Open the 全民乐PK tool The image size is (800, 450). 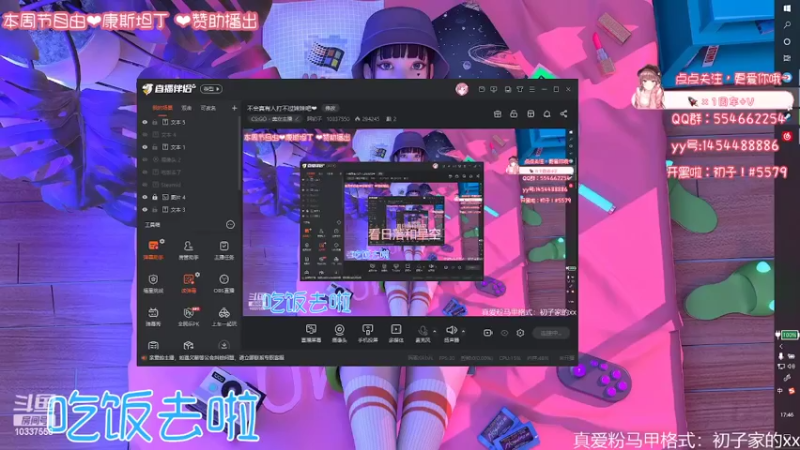(188, 316)
